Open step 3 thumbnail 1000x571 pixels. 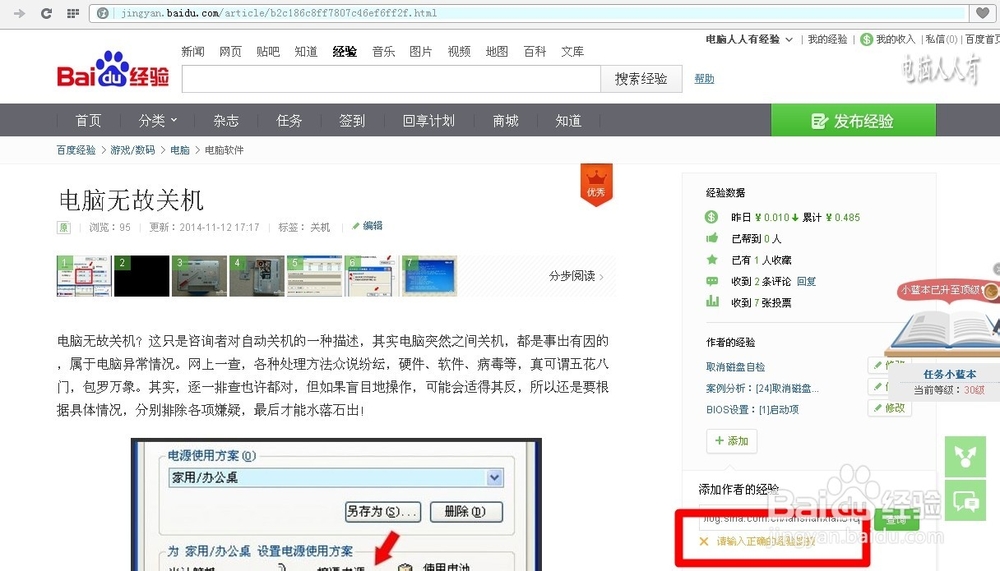coord(199,276)
